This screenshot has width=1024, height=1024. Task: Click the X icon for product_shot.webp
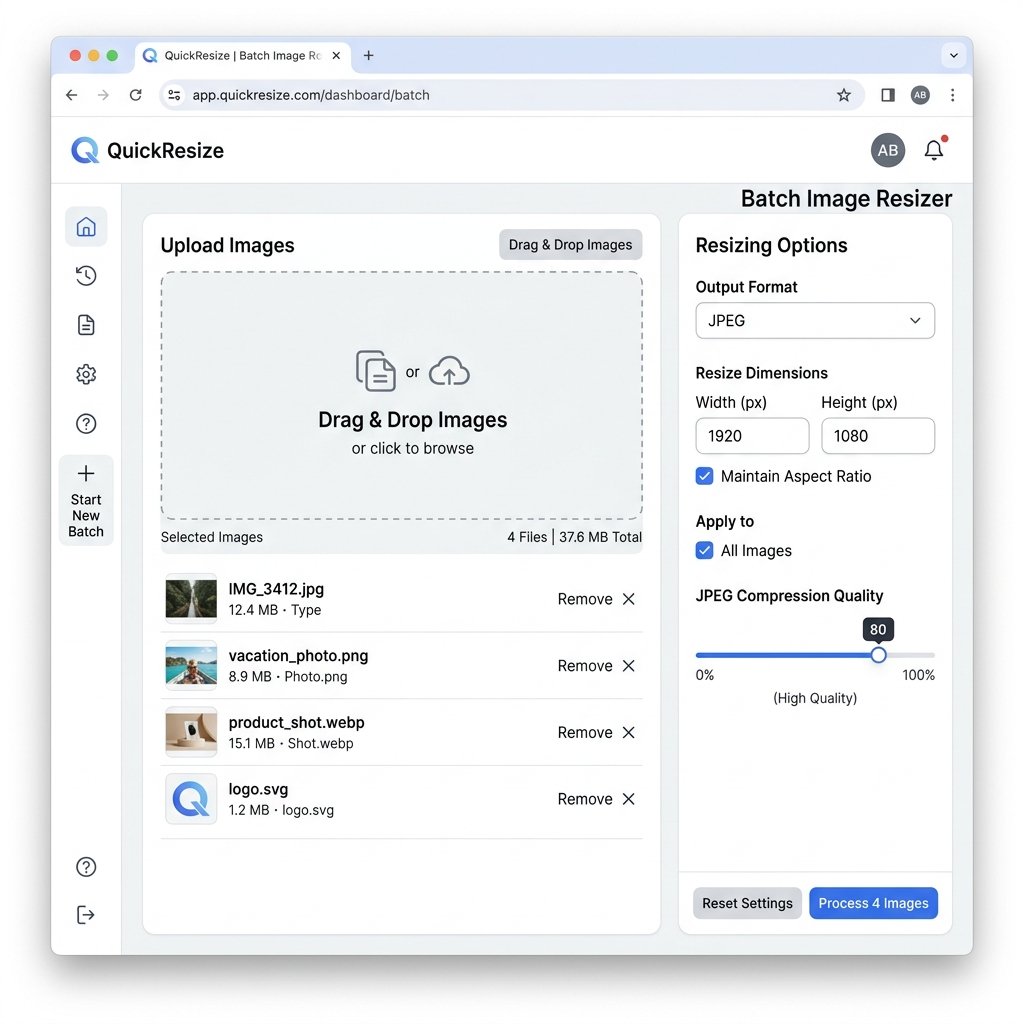coord(628,732)
